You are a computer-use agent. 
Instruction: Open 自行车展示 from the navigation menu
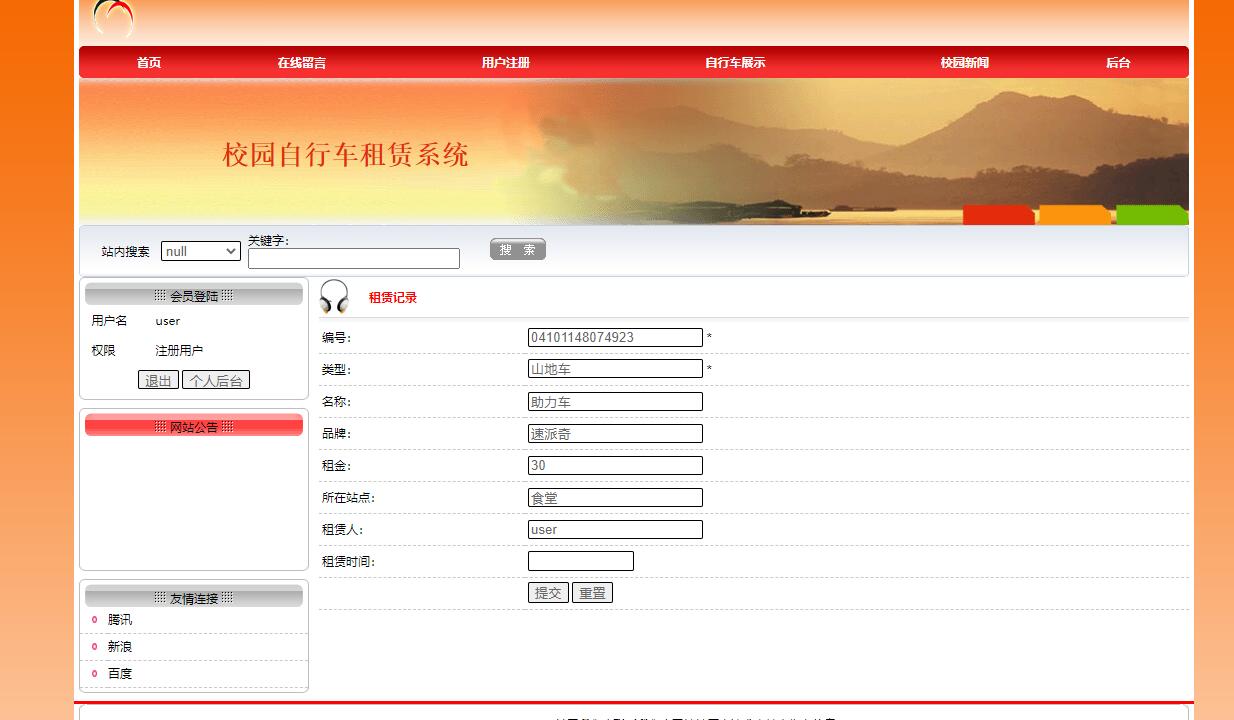point(733,62)
